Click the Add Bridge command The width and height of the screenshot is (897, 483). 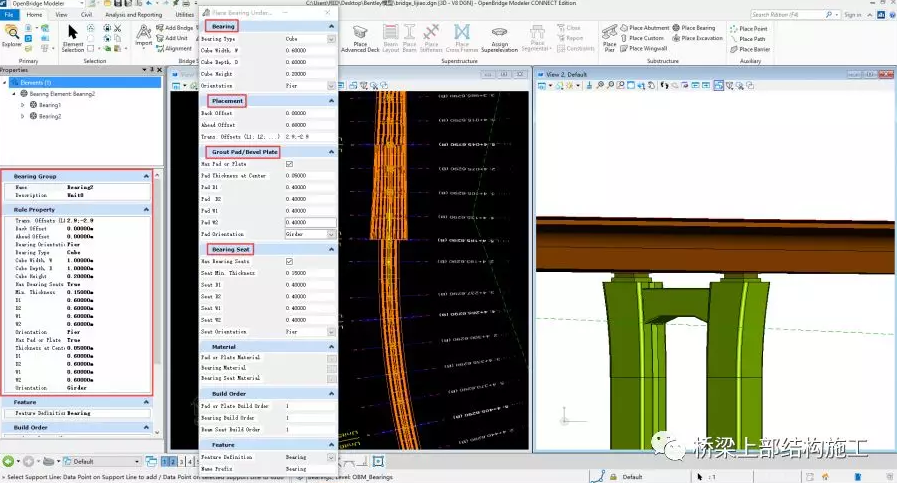(174, 27)
